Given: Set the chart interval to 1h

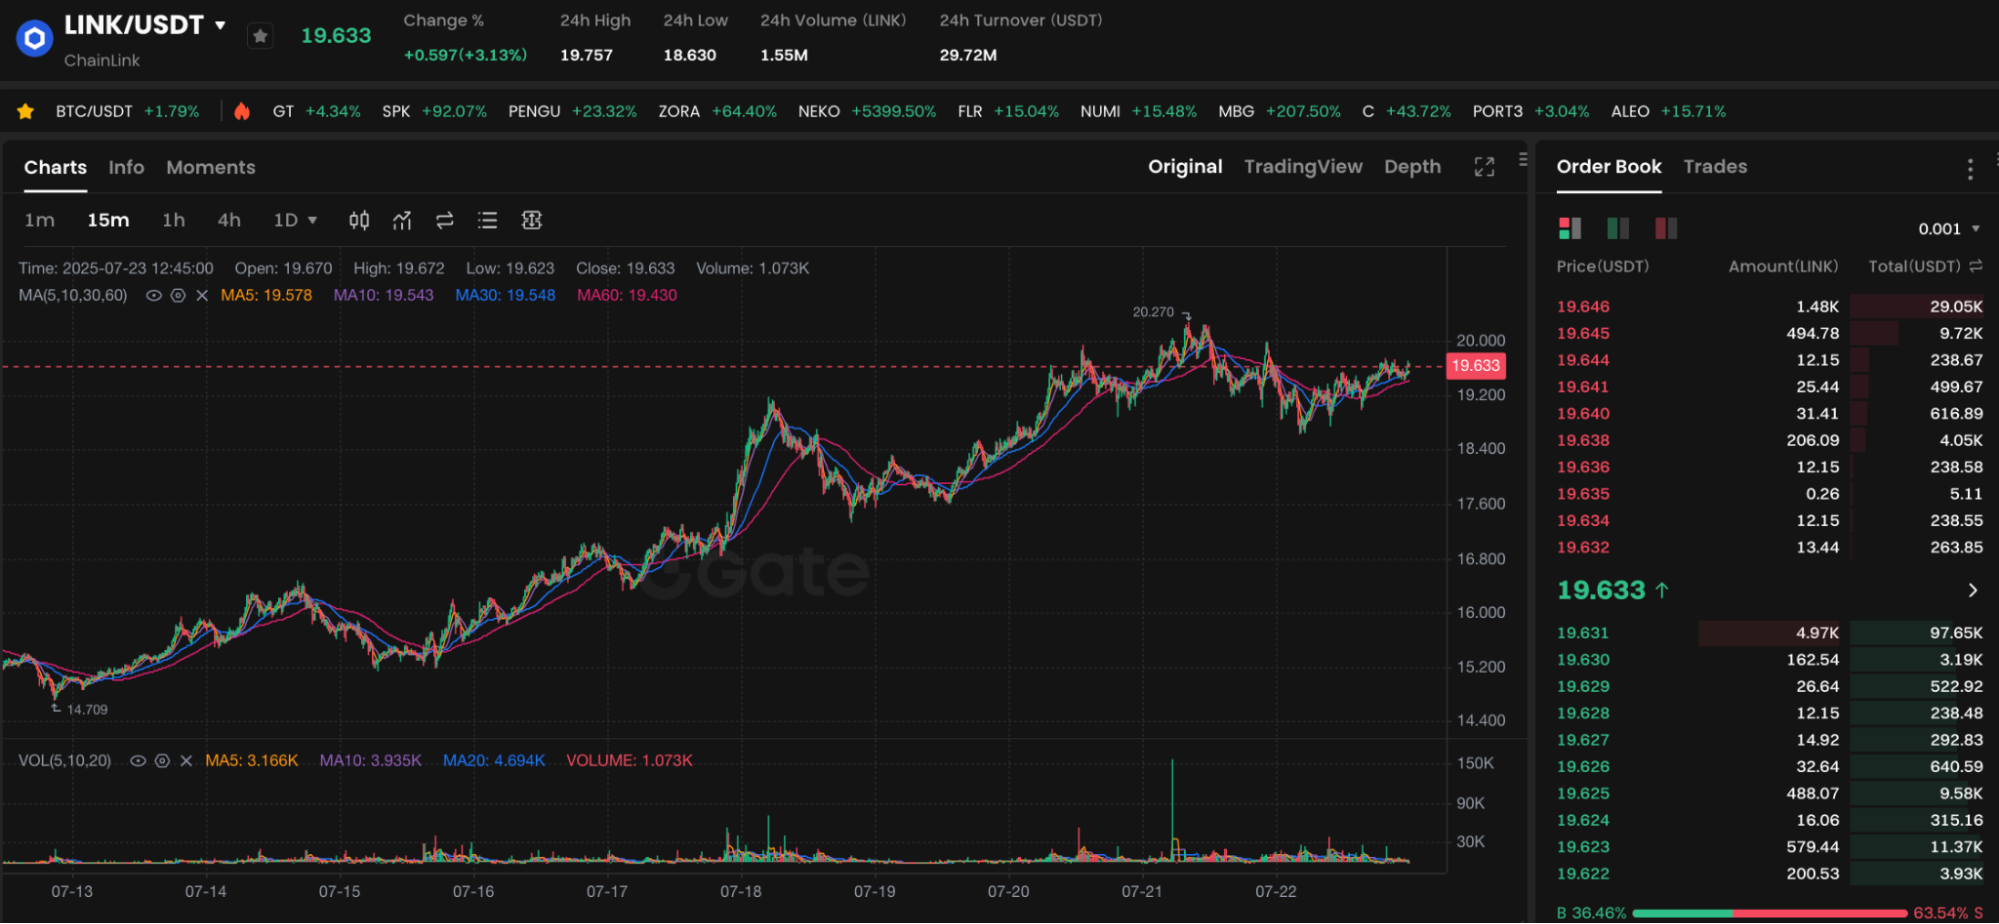Looking at the screenshot, I should 174,220.
